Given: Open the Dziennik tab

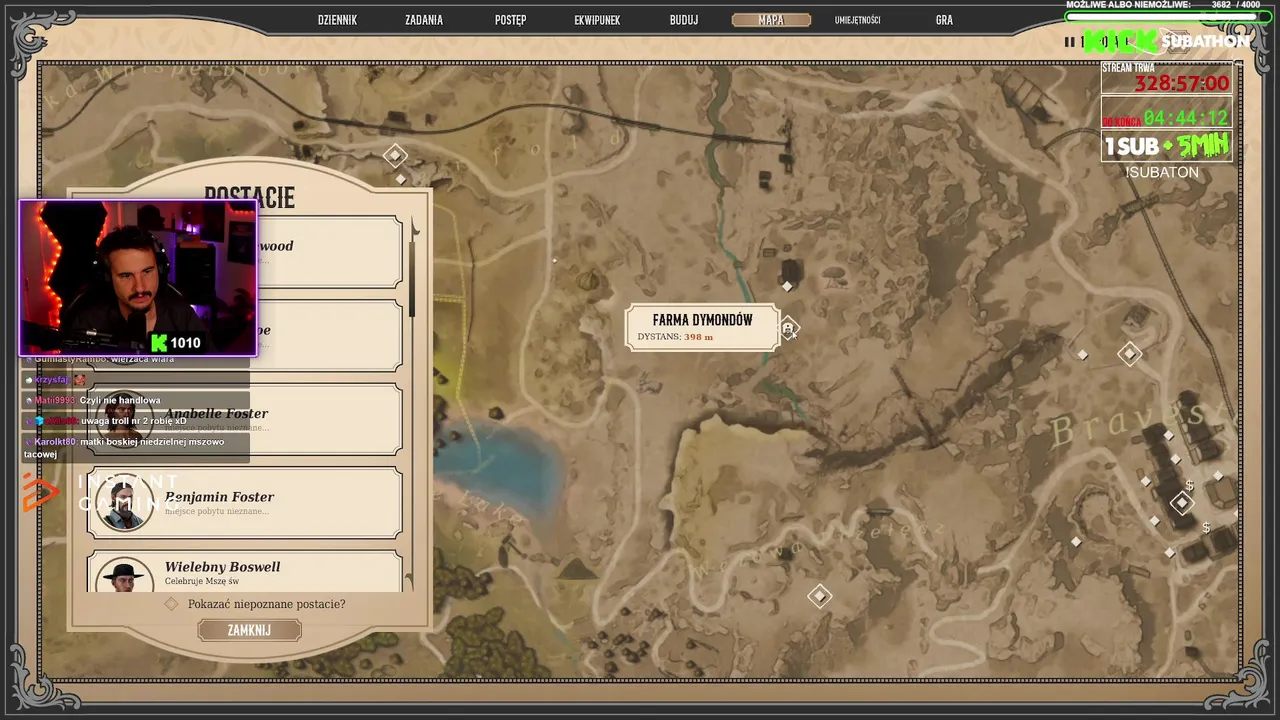Looking at the screenshot, I should point(337,20).
